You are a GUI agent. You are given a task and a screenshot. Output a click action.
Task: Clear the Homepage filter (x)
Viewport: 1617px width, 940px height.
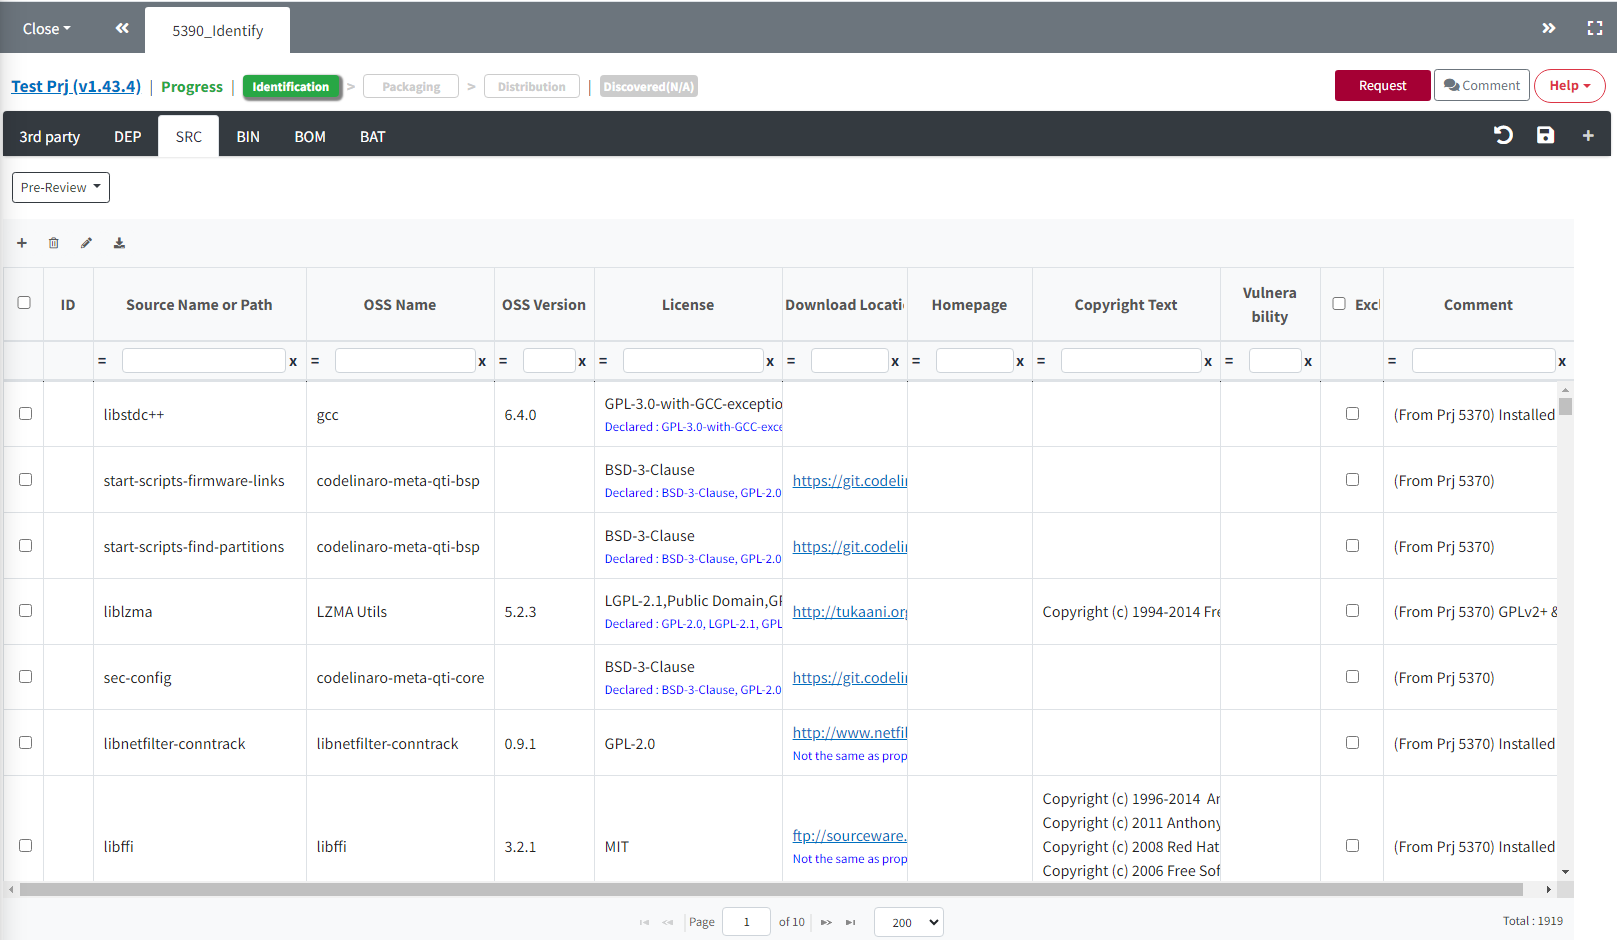tap(1020, 361)
